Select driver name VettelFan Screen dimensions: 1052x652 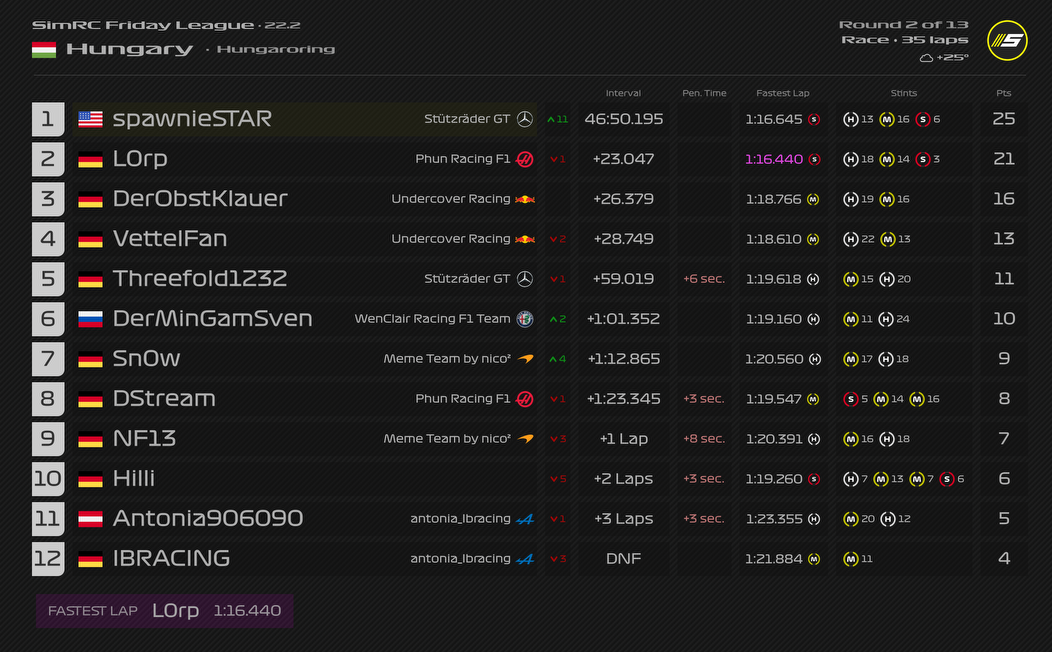point(170,239)
